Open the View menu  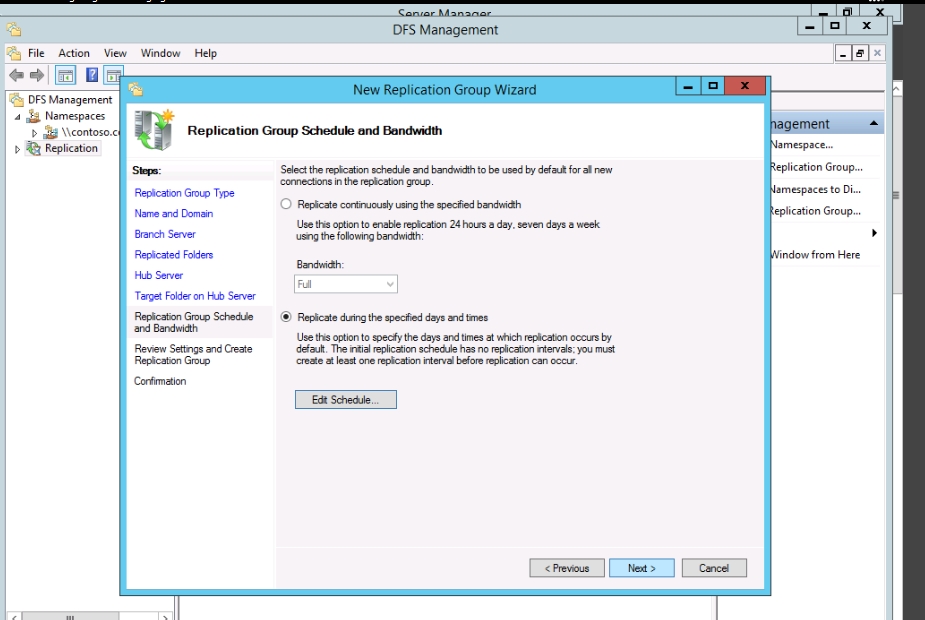click(115, 53)
